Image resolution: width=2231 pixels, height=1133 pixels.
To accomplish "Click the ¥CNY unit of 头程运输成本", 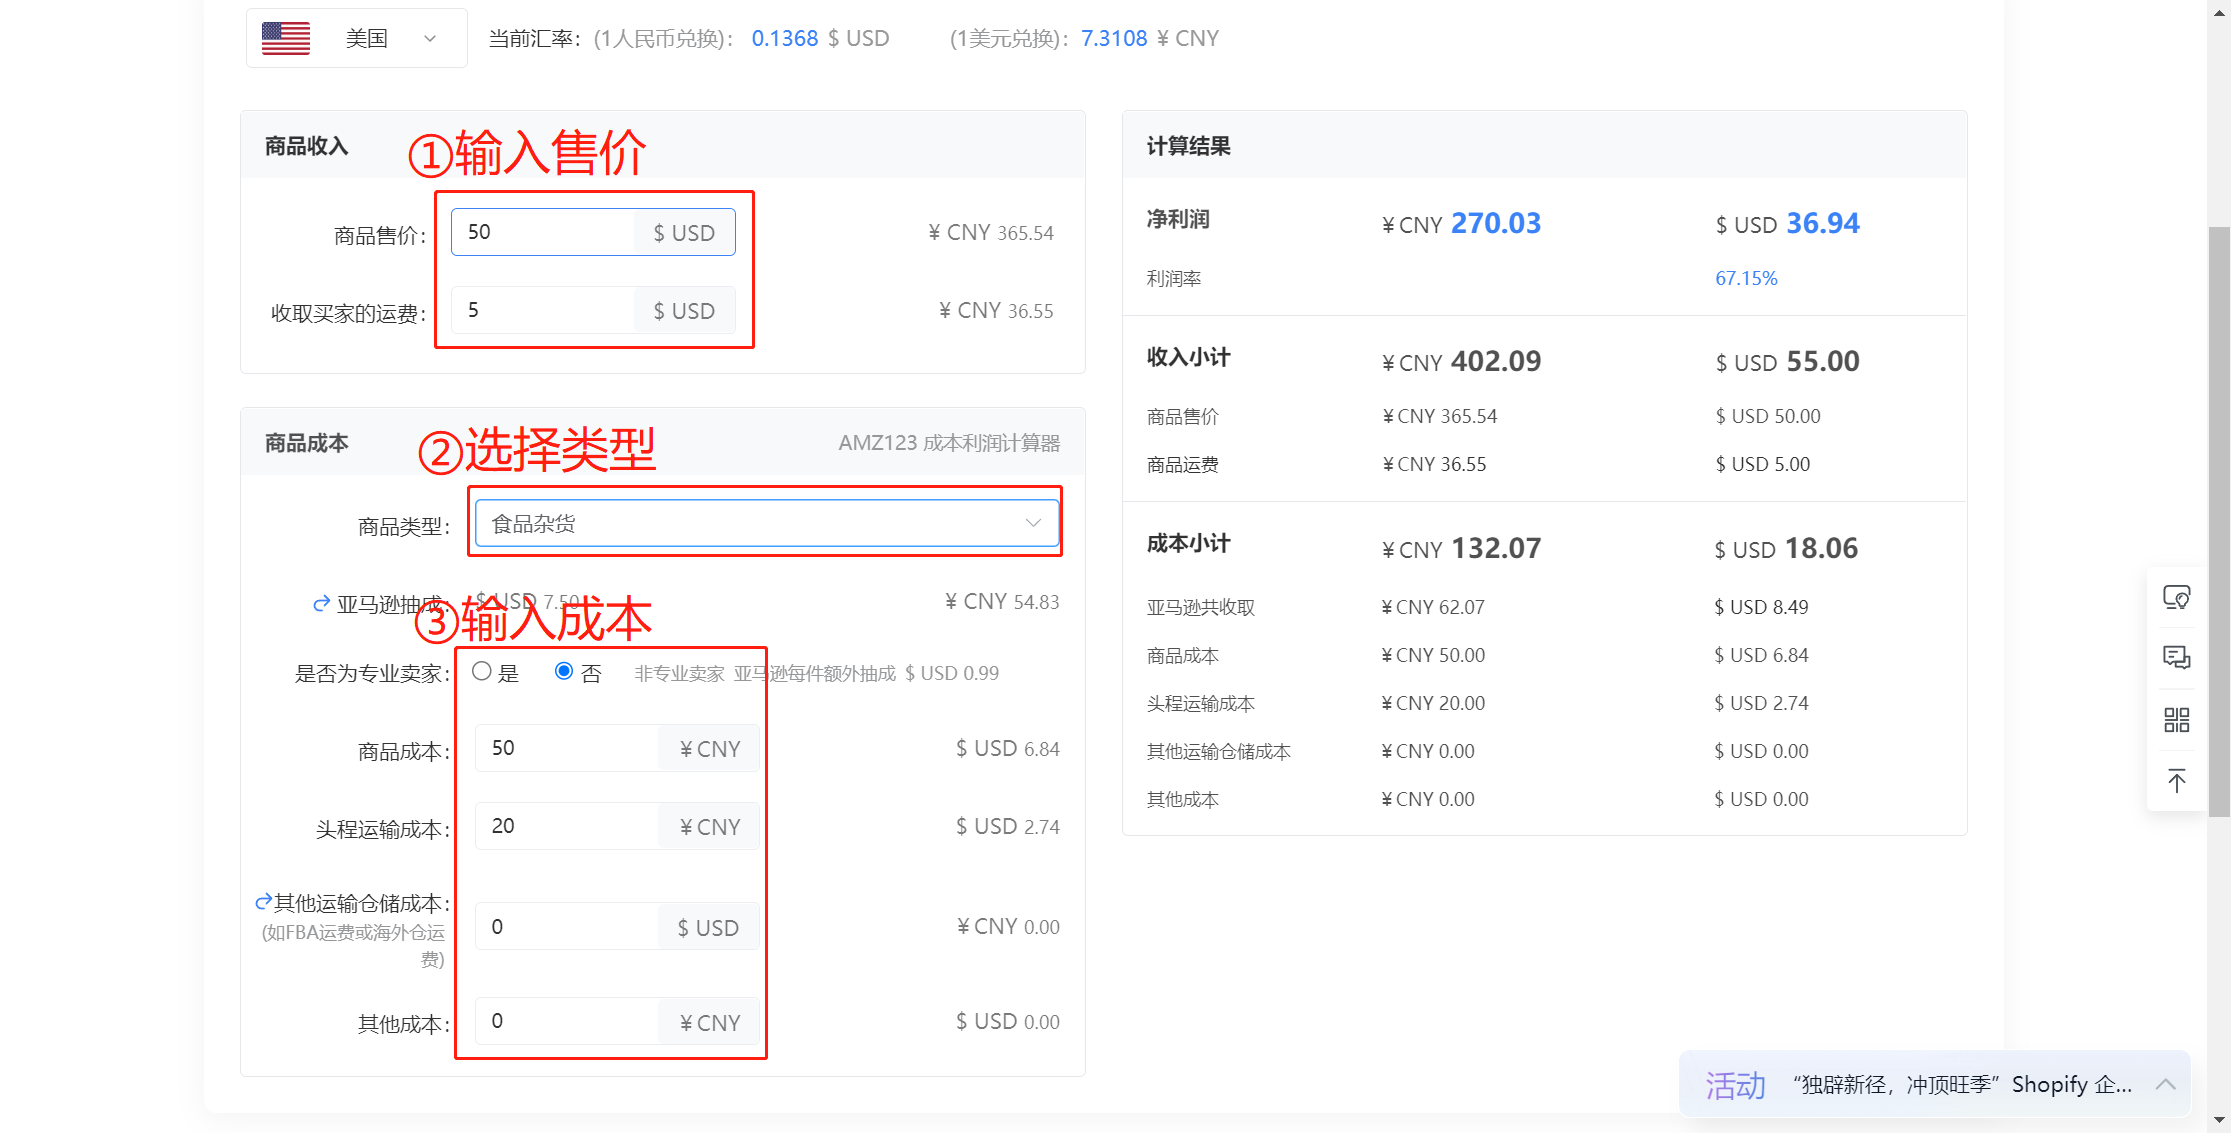I will pyautogui.click(x=710, y=826).
